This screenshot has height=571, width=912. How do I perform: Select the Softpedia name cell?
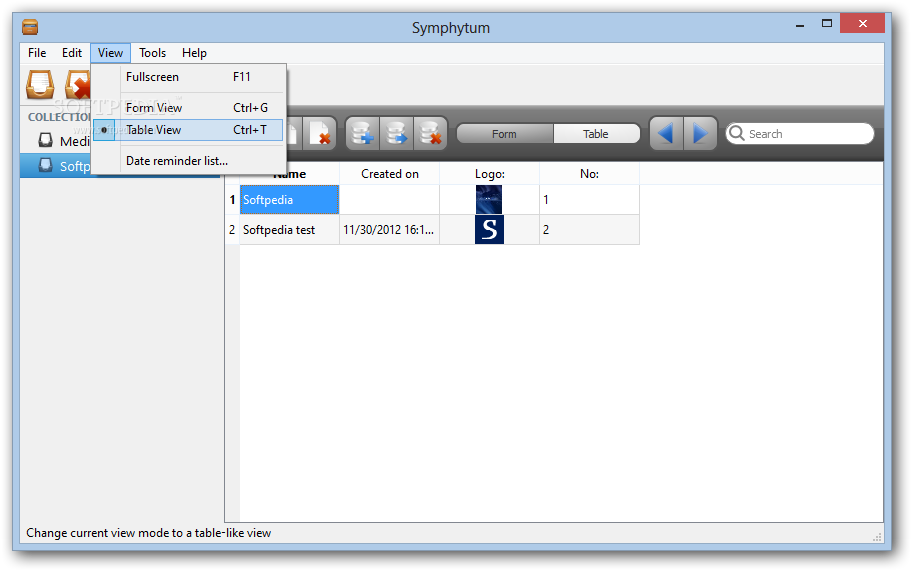289,199
